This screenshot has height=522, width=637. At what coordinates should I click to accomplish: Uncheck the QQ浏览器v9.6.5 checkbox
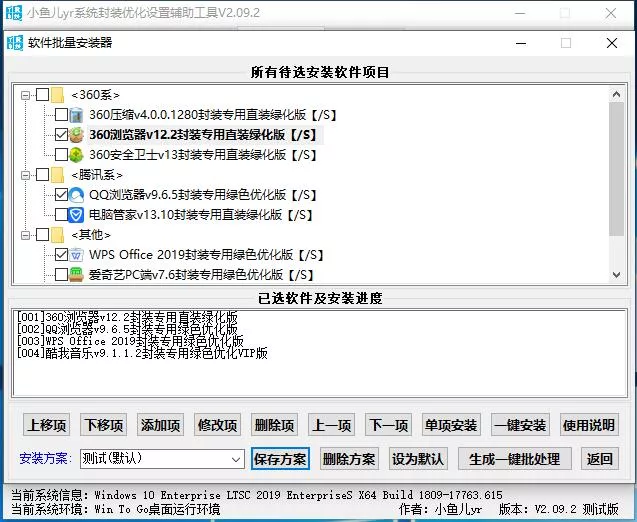point(61,195)
